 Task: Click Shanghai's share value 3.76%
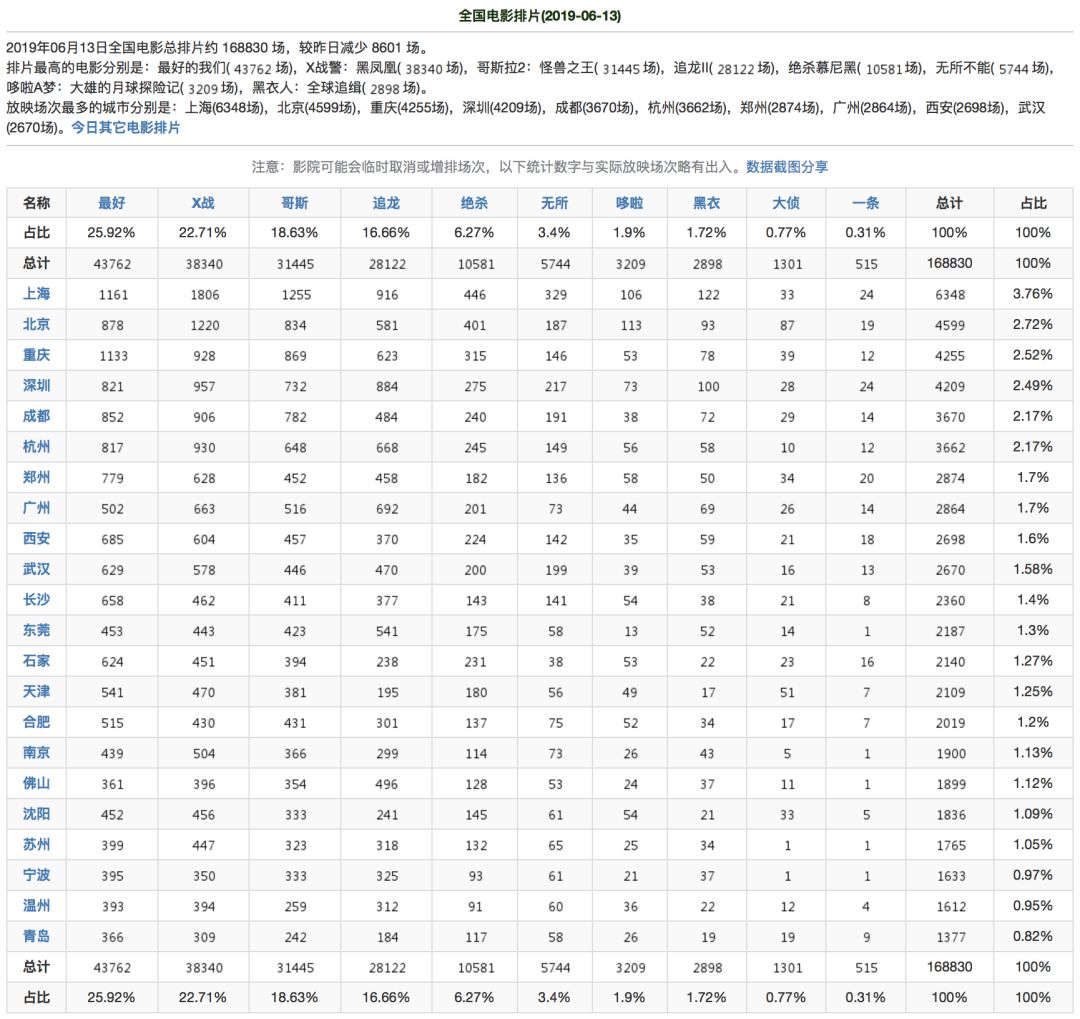pyautogui.click(x=1032, y=294)
